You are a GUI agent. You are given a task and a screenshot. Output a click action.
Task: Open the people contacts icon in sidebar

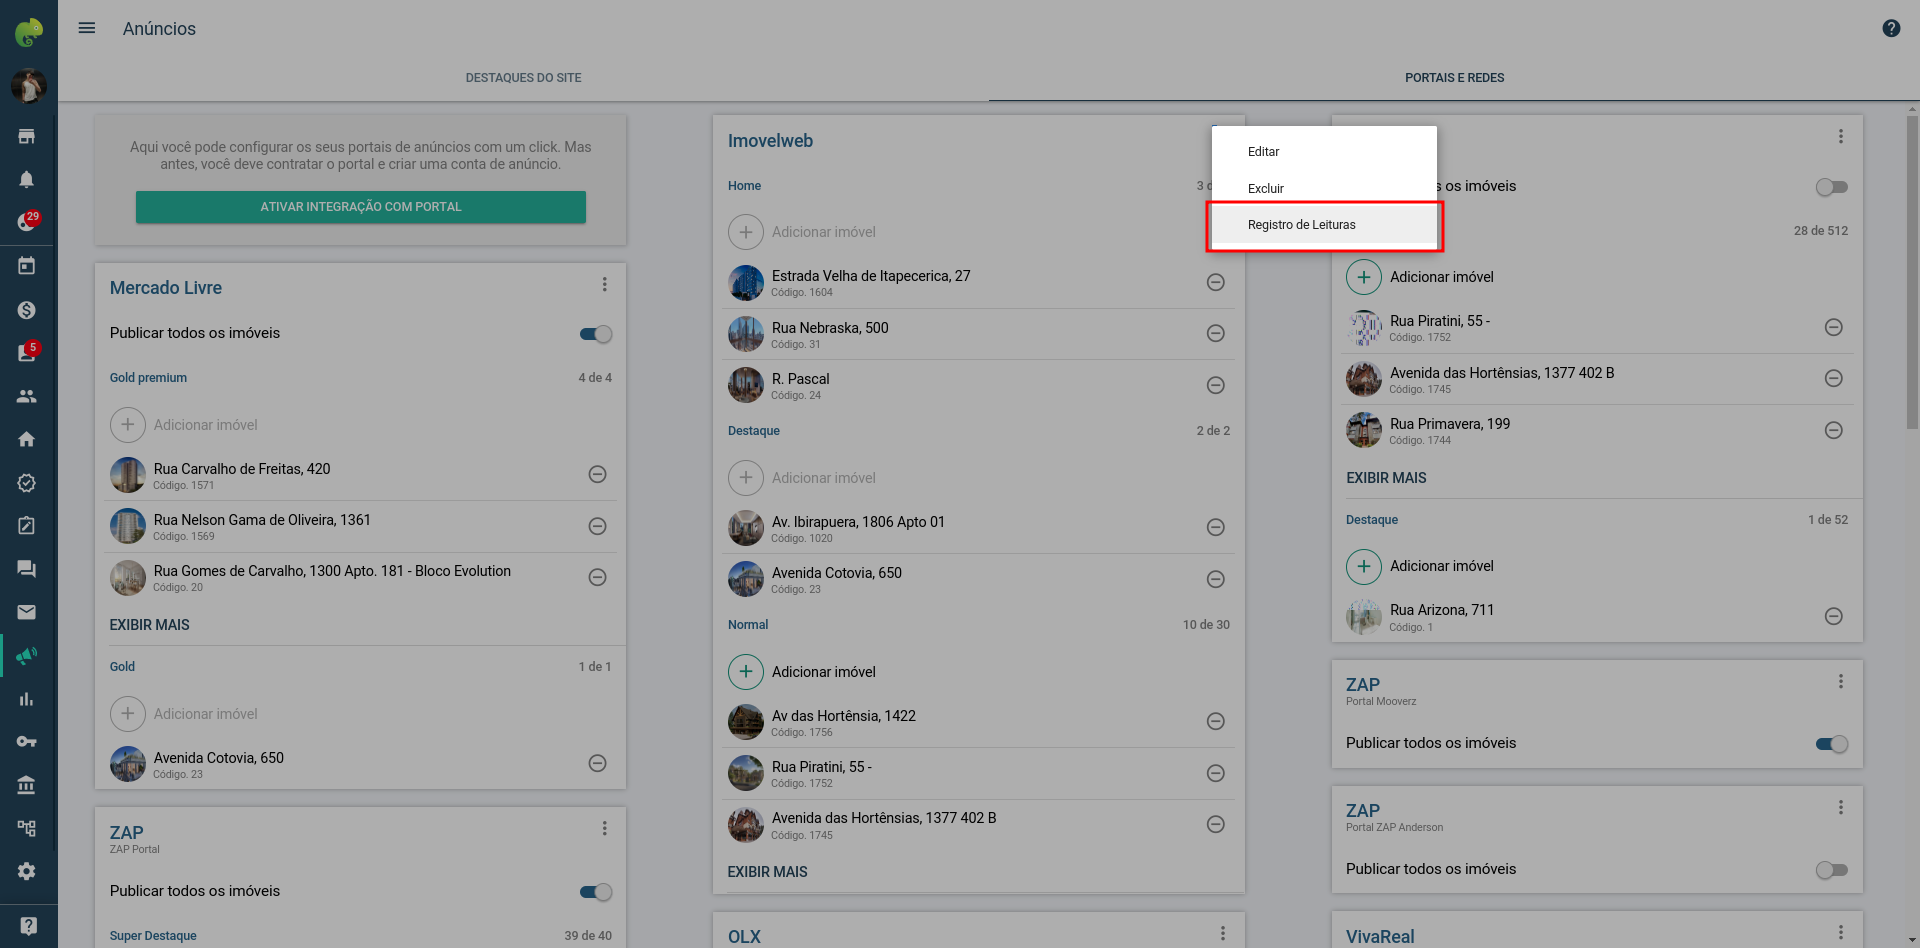[27, 396]
